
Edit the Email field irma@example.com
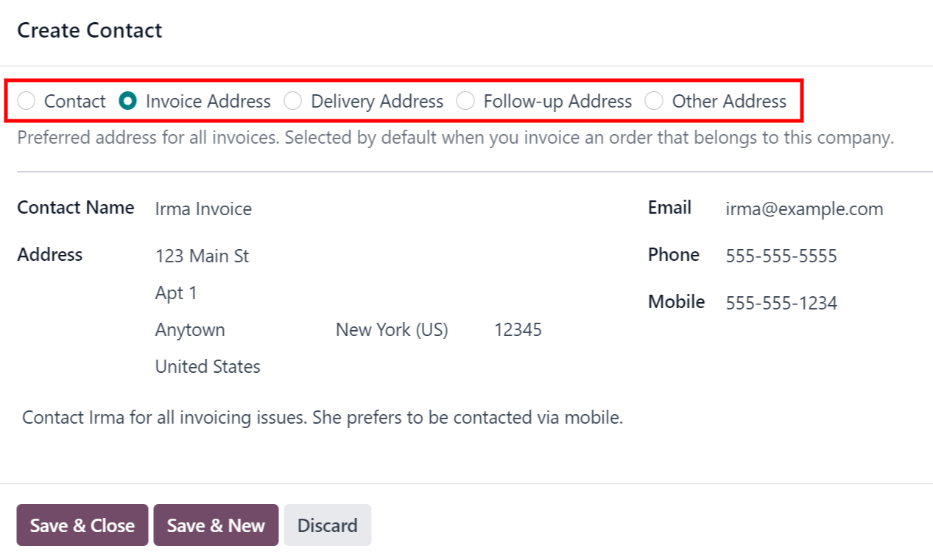click(x=804, y=209)
